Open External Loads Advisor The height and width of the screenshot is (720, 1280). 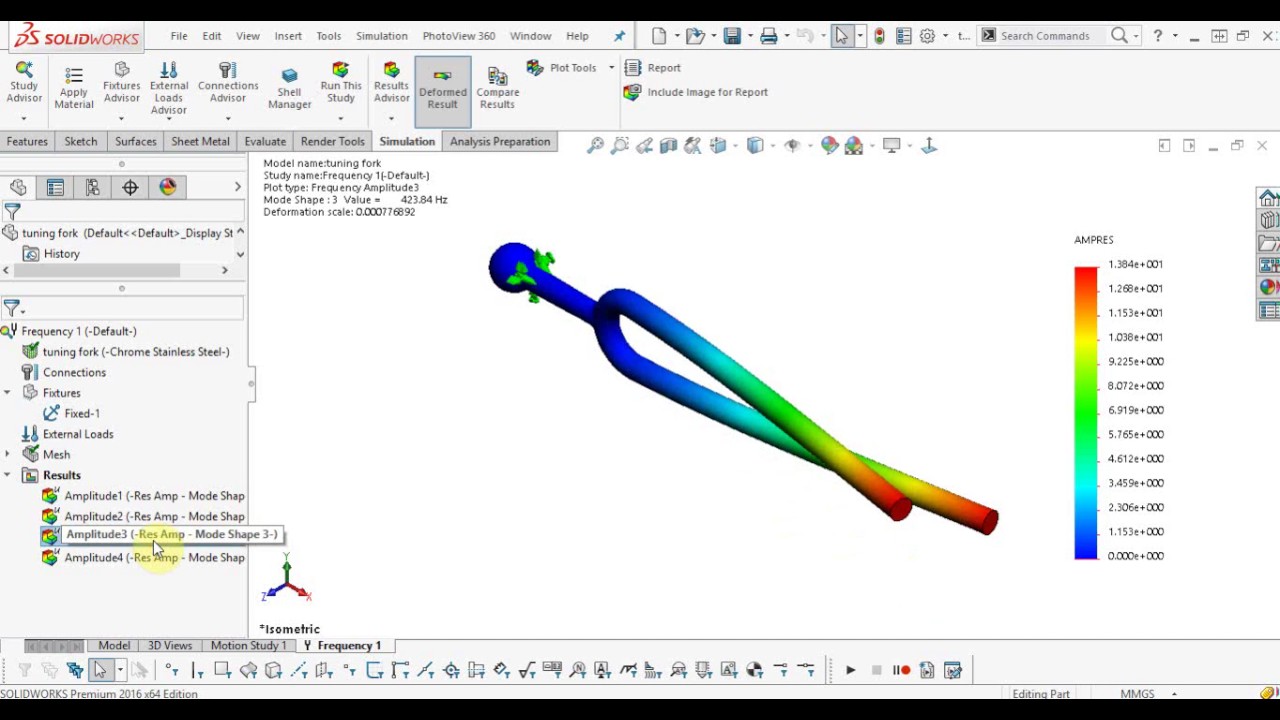[x=168, y=88]
